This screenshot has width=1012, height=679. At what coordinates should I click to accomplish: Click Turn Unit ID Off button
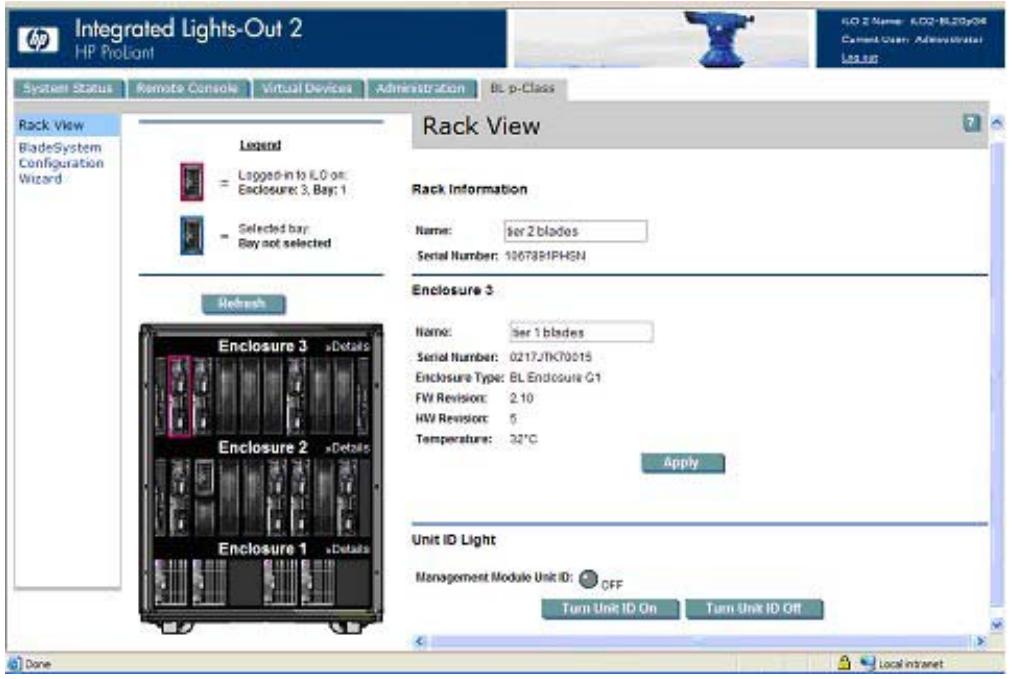(x=753, y=609)
